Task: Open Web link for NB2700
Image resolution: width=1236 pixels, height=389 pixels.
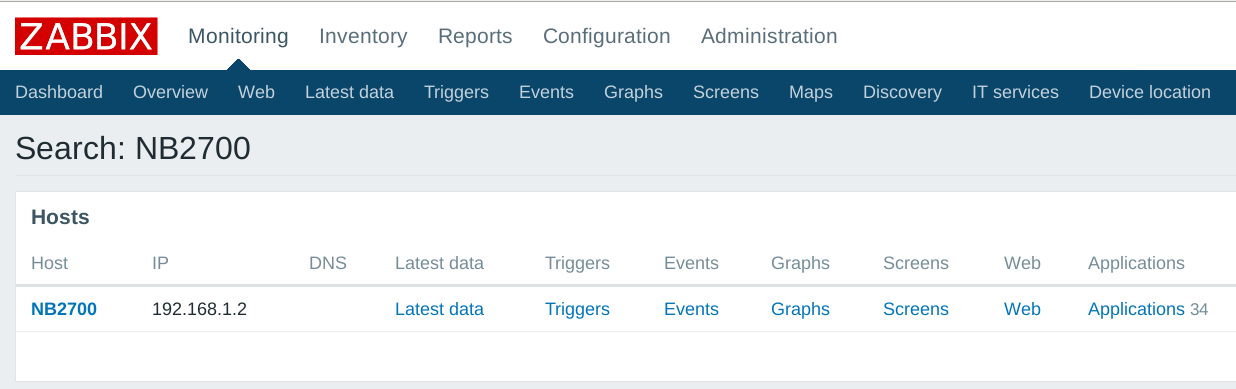Action: [x=1022, y=309]
